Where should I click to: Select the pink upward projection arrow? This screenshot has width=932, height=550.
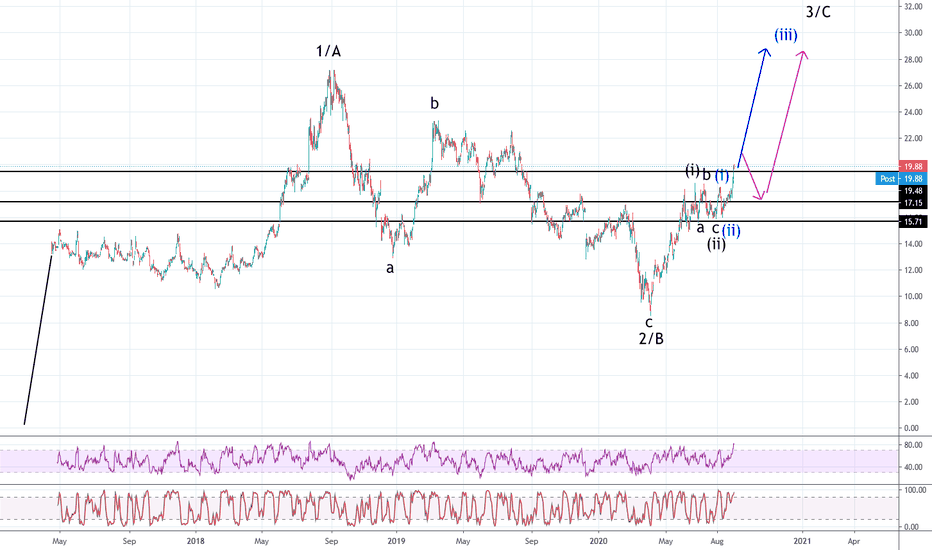(x=785, y=122)
